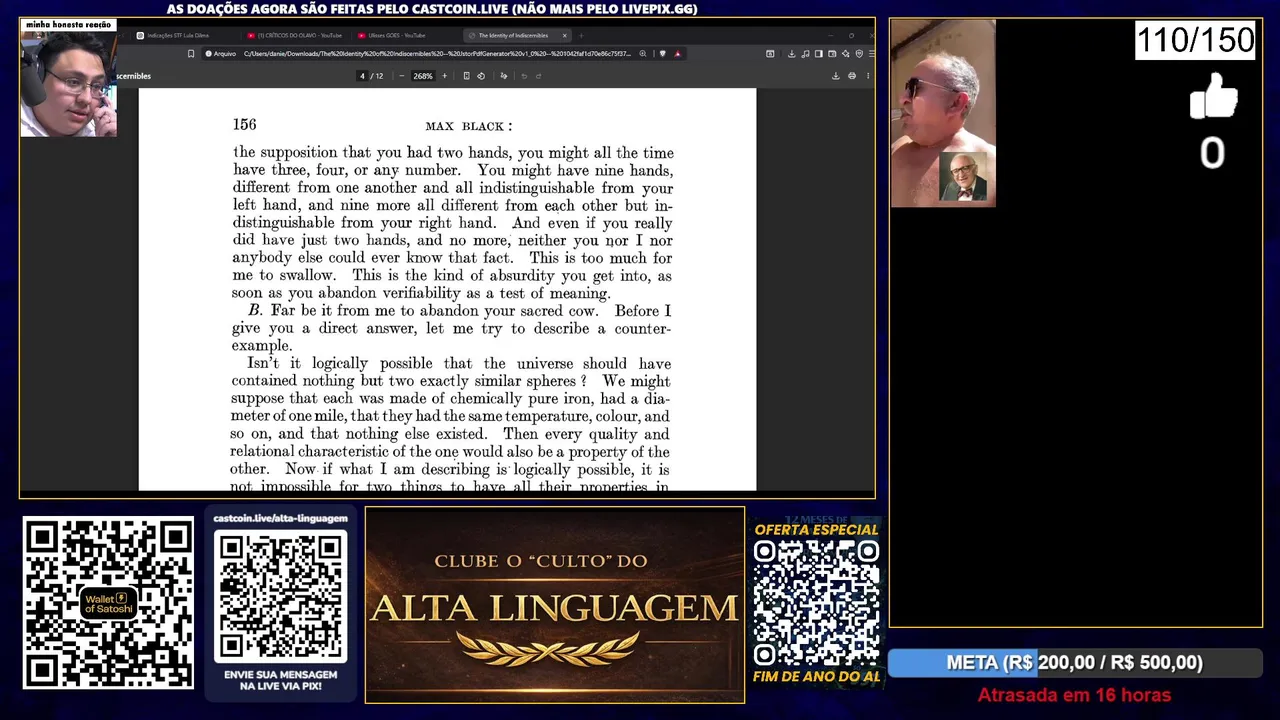Open the Brave Wallet icon
1280x720 pixels.
point(832,54)
